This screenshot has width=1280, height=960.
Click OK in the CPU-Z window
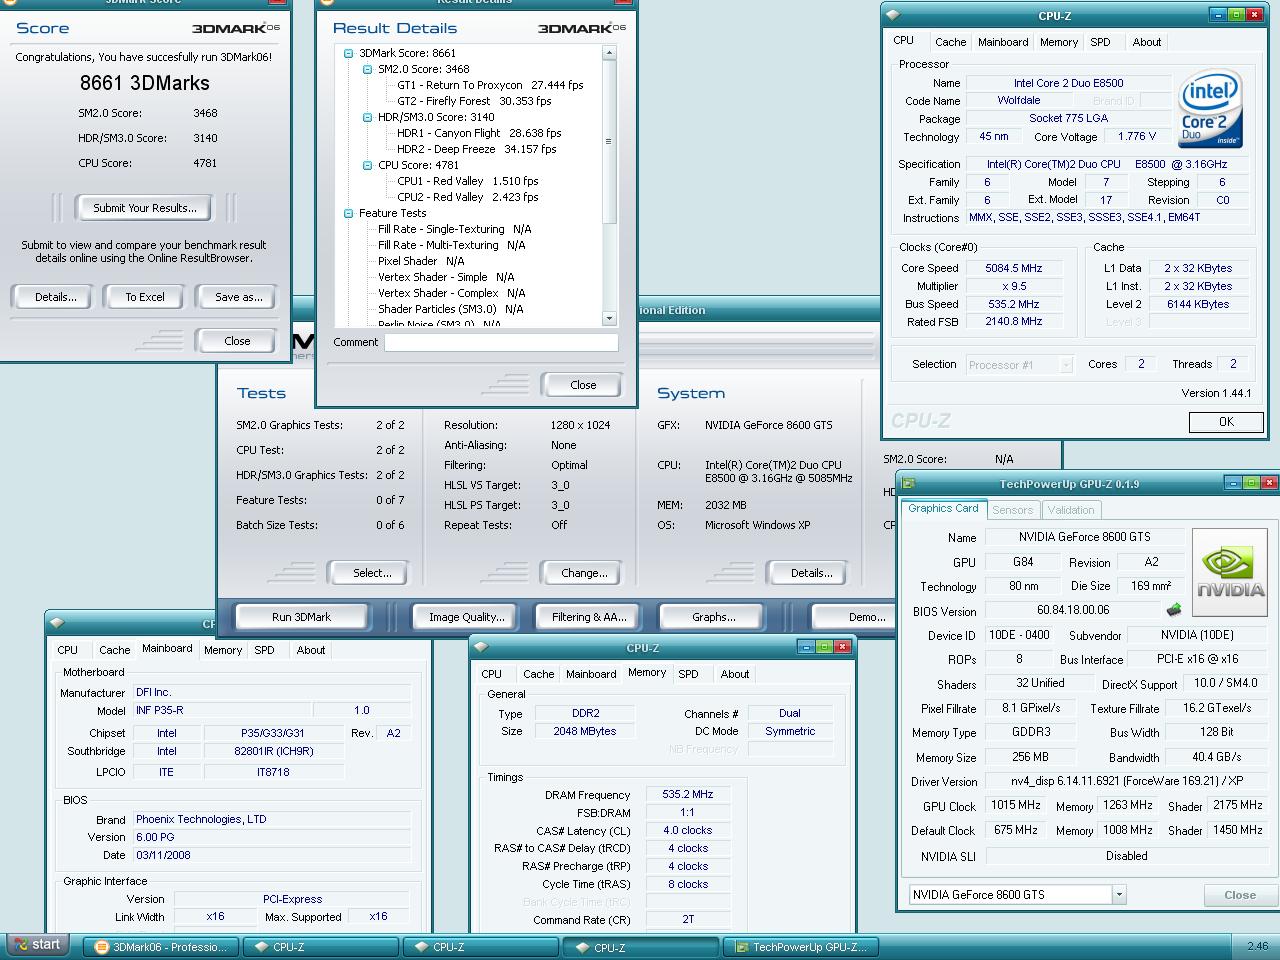coord(1226,422)
